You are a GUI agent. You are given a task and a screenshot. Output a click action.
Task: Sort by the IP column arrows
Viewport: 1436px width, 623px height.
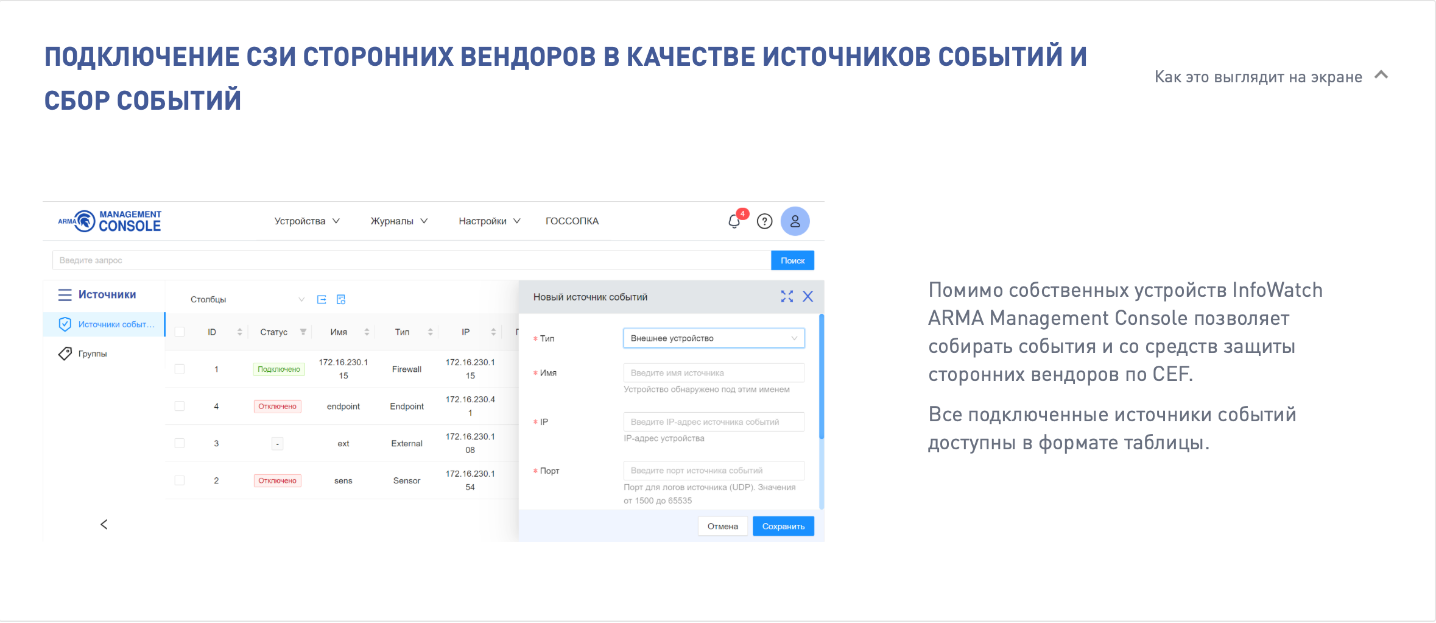click(x=493, y=332)
